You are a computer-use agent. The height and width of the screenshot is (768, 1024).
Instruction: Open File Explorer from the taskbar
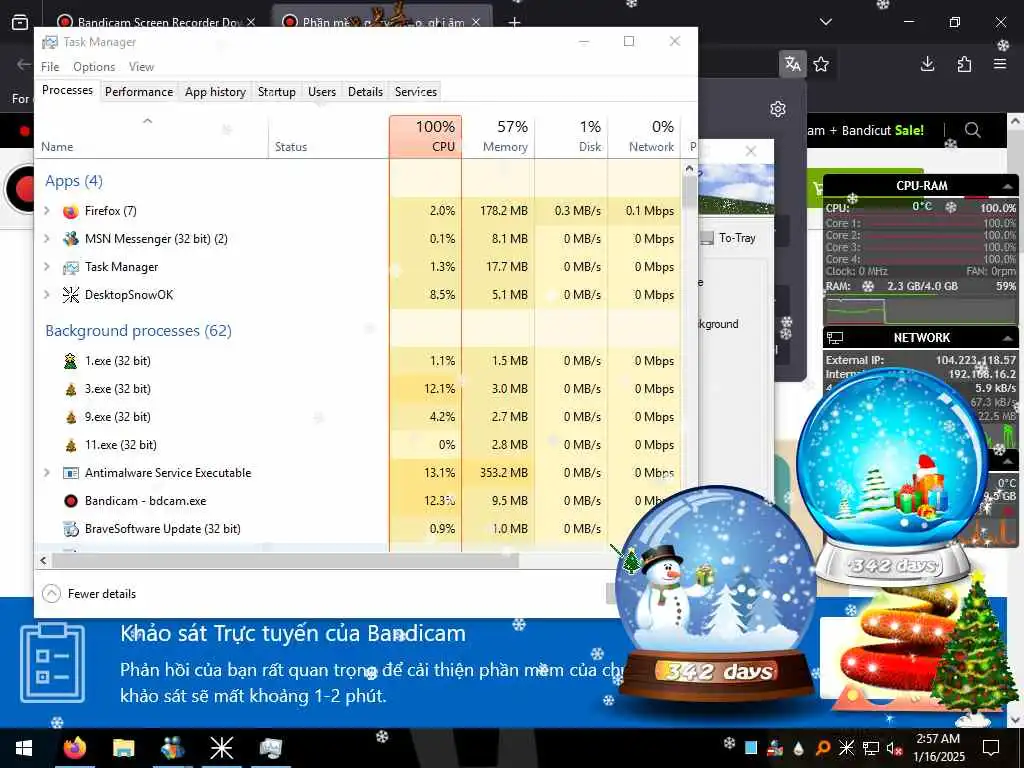[123, 748]
